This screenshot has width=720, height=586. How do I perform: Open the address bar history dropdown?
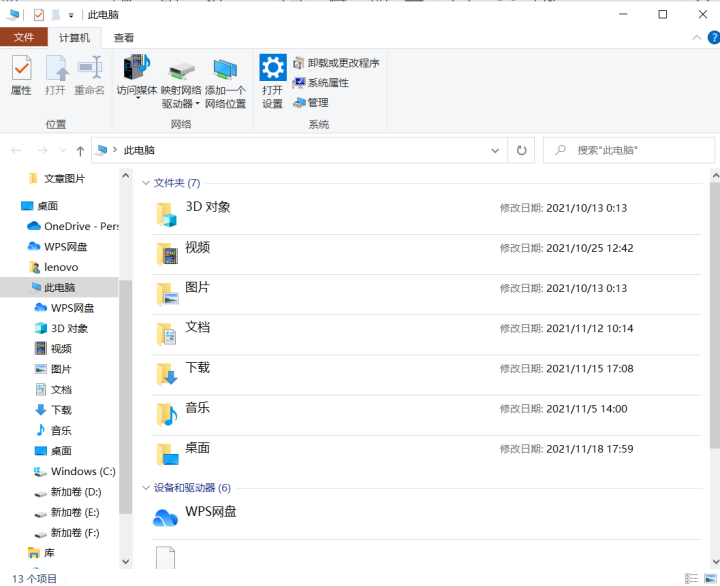pos(495,150)
